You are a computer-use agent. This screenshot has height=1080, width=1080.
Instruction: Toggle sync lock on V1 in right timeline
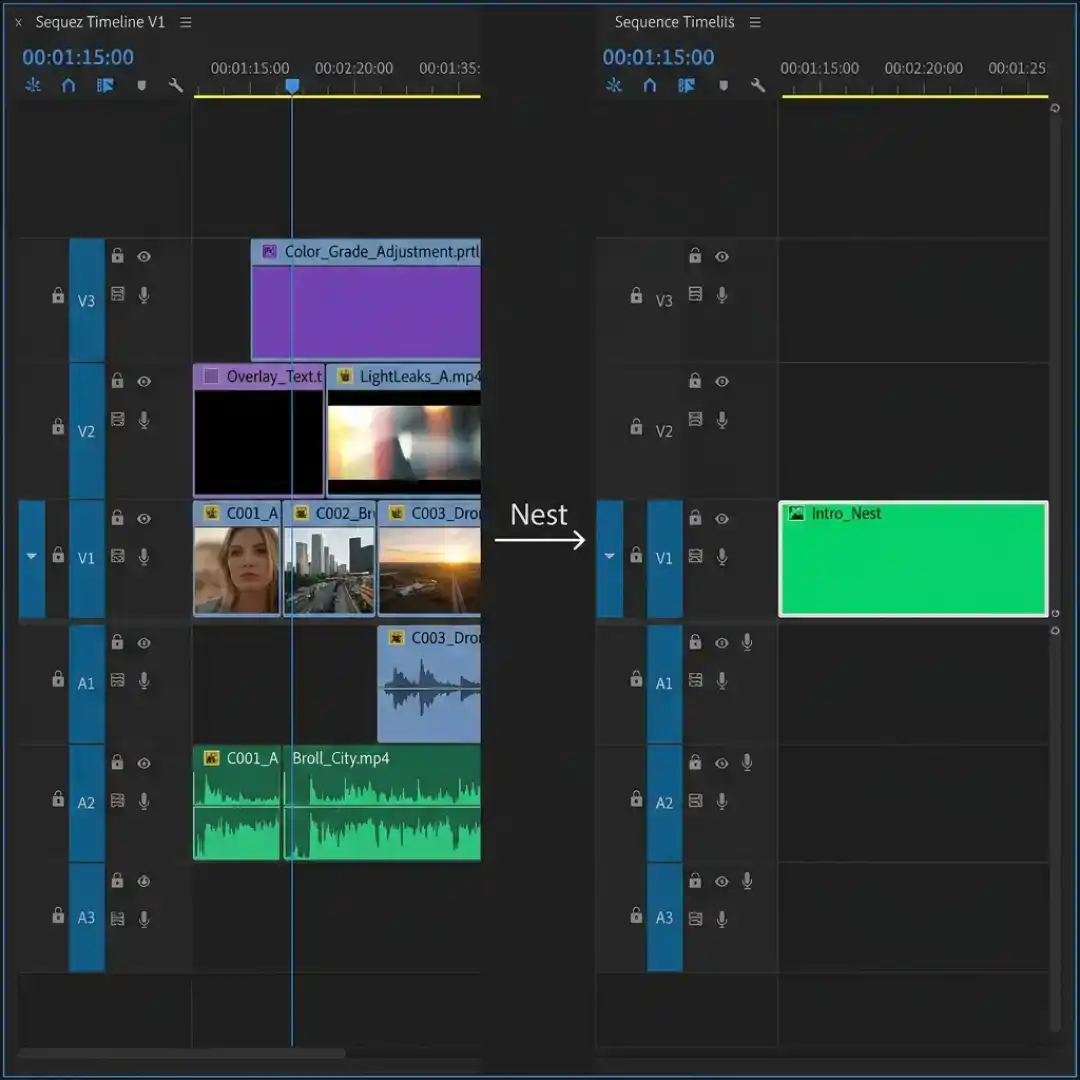(x=696, y=556)
